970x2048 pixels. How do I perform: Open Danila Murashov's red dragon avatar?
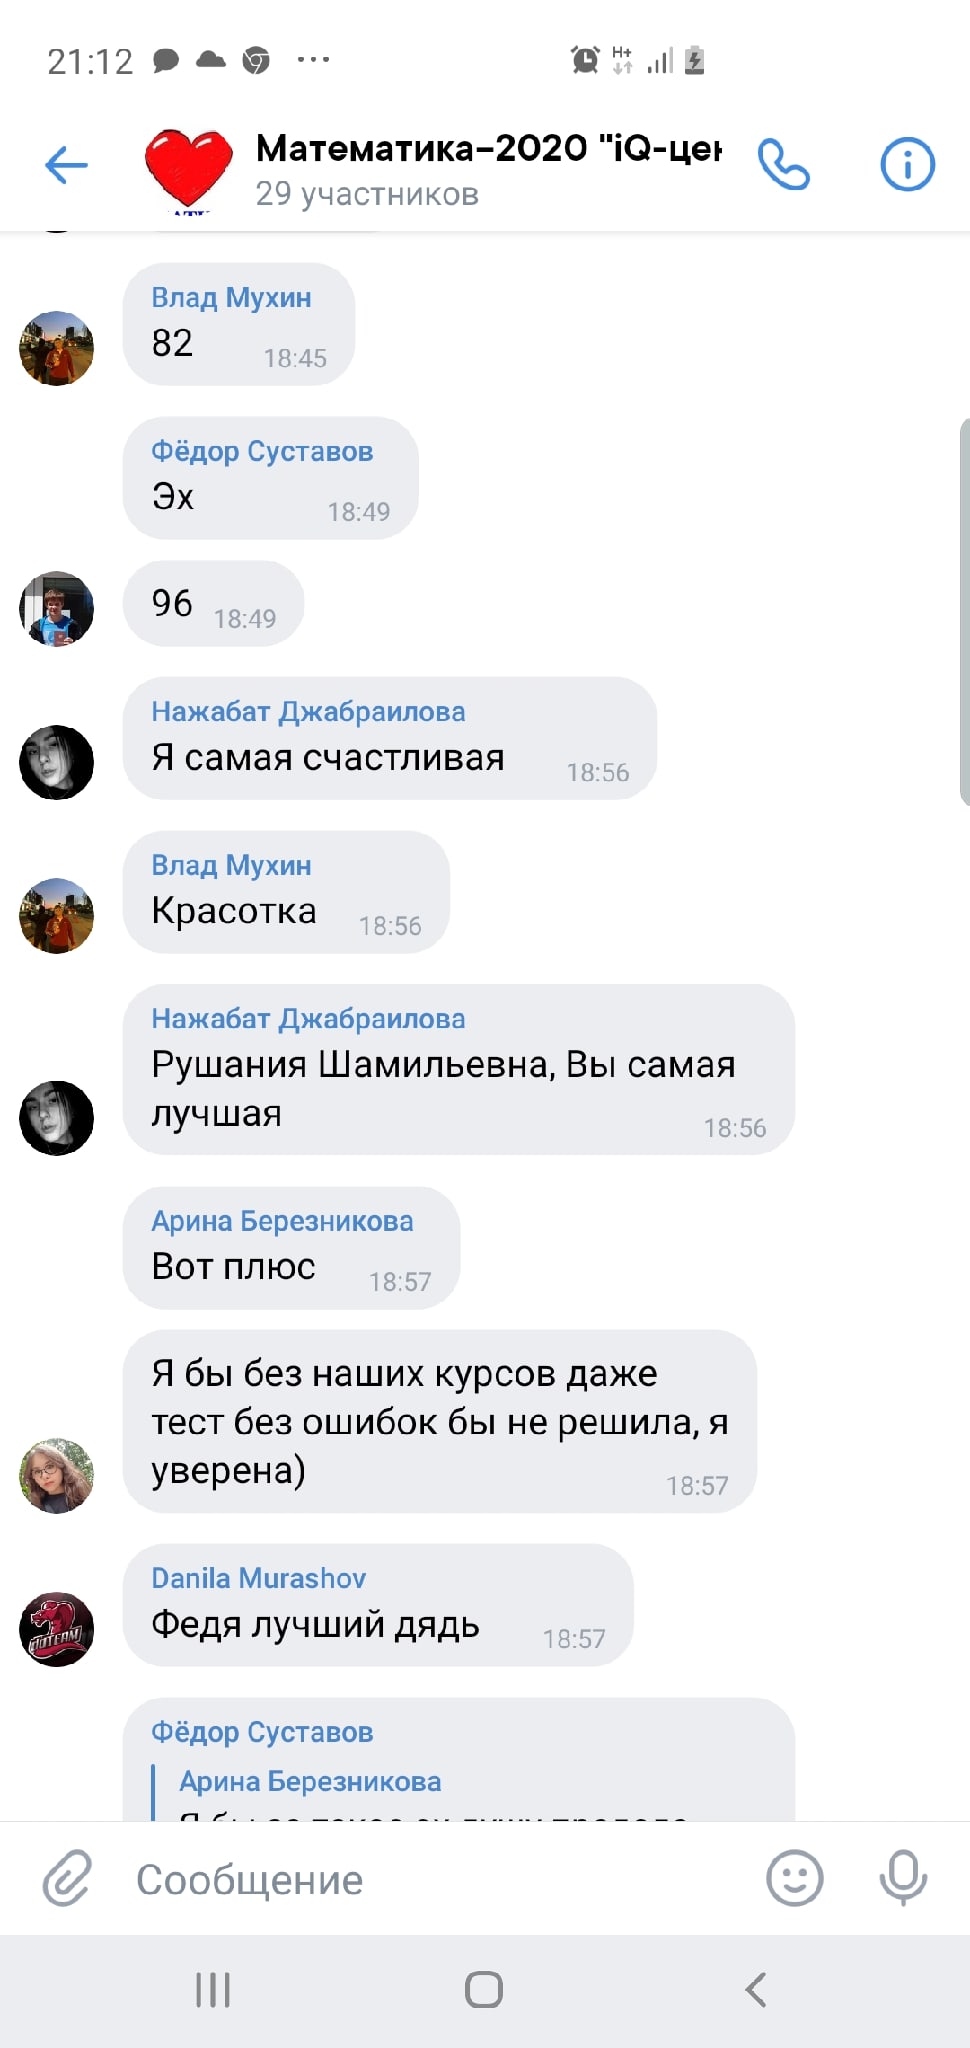(x=57, y=1629)
